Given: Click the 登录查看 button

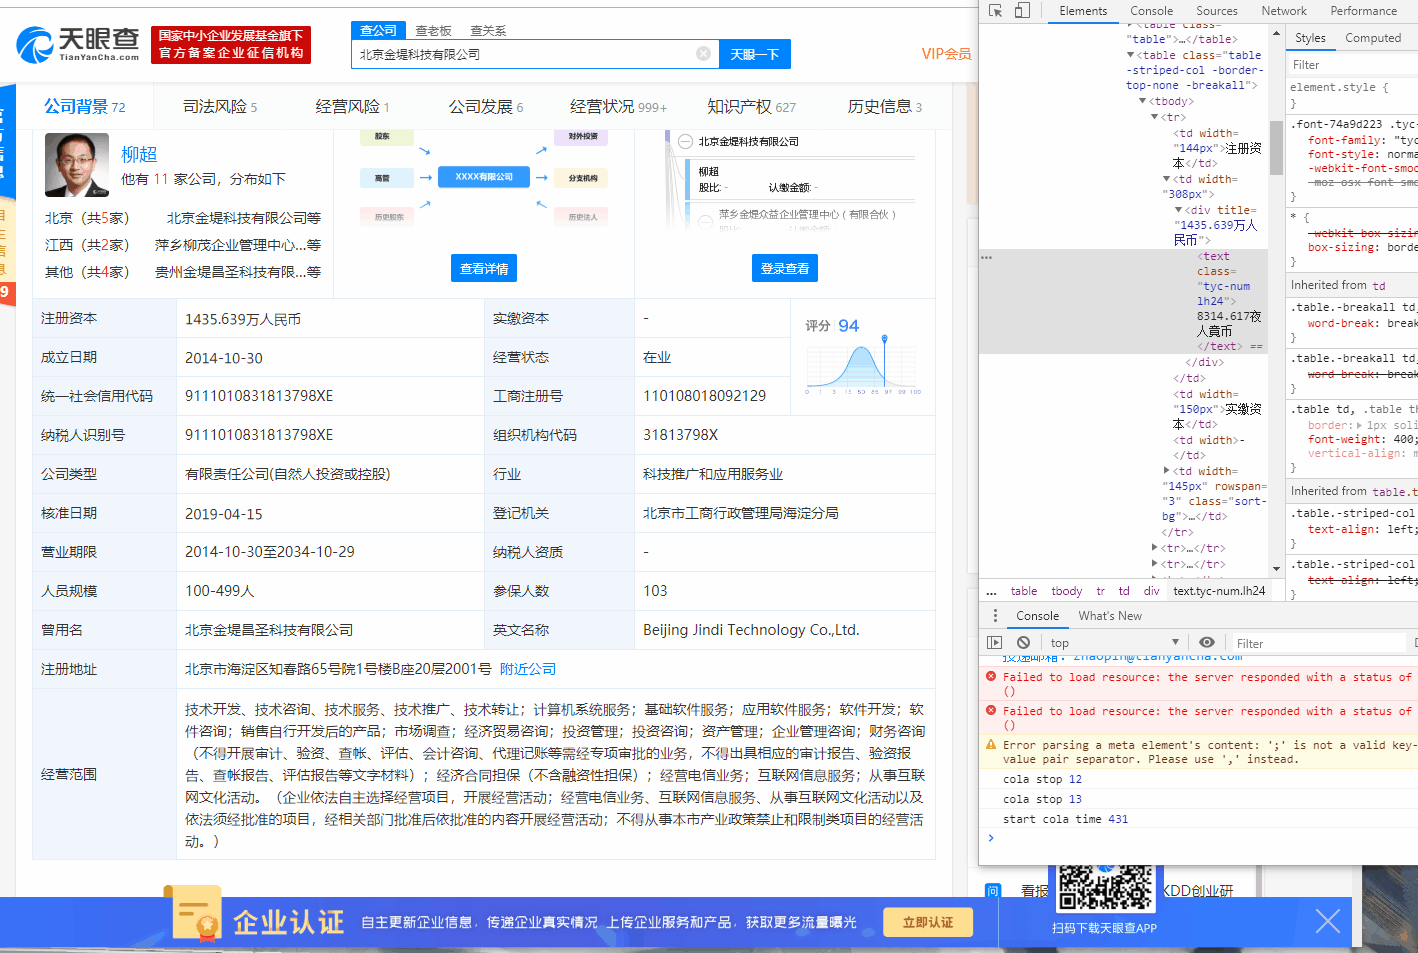Looking at the screenshot, I should (785, 268).
